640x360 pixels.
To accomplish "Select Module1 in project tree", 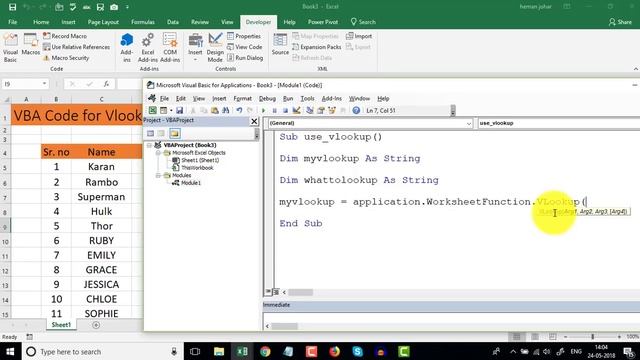I will pyautogui.click(x=191, y=183).
